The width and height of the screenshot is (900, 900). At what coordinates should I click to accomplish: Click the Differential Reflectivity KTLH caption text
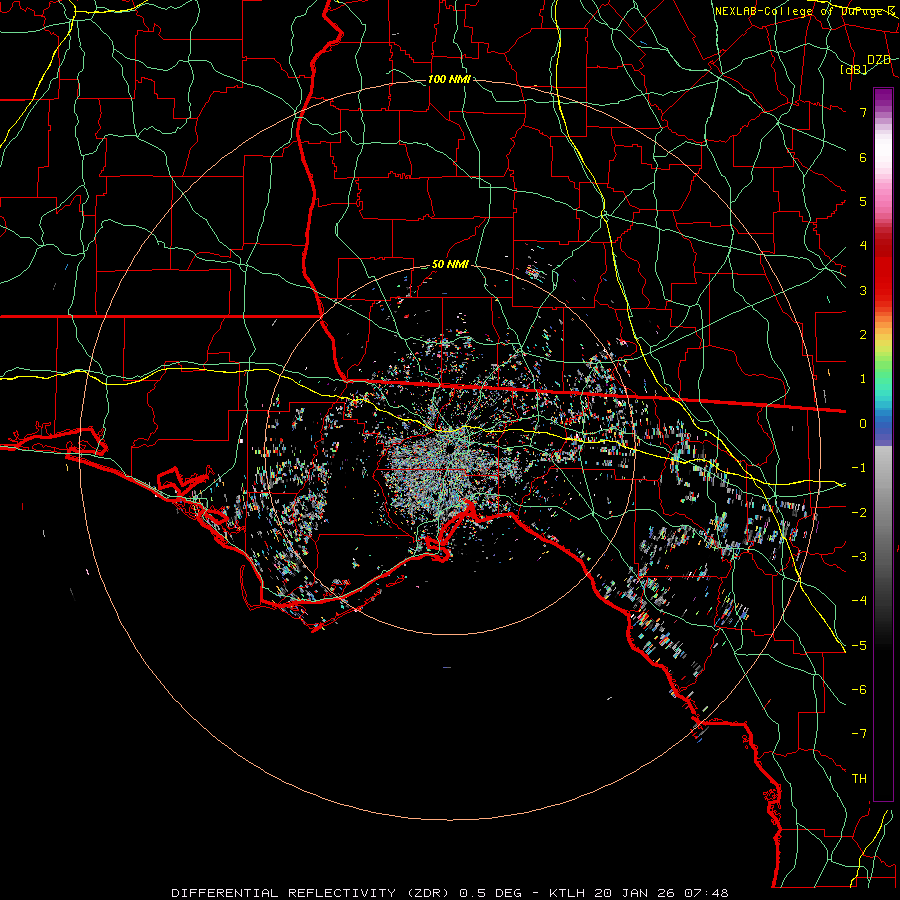click(450, 893)
